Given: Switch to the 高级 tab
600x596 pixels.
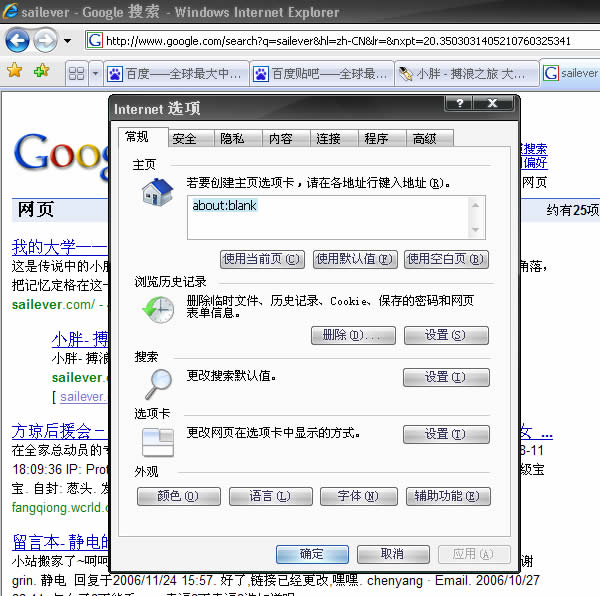Looking at the screenshot, I should [x=424, y=139].
